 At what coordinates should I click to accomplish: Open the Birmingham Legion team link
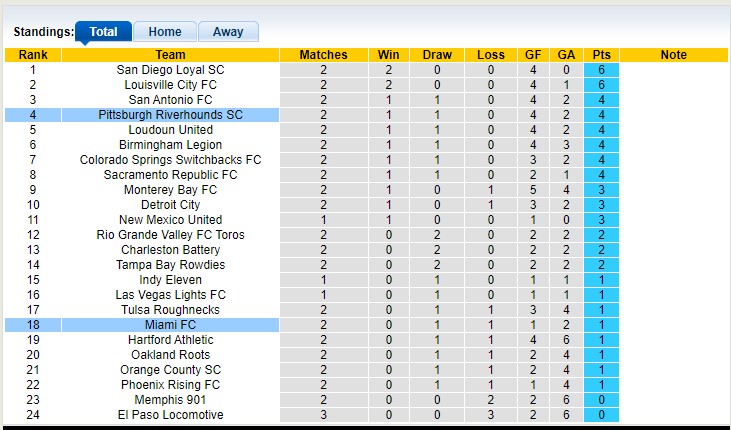click(x=170, y=145)
